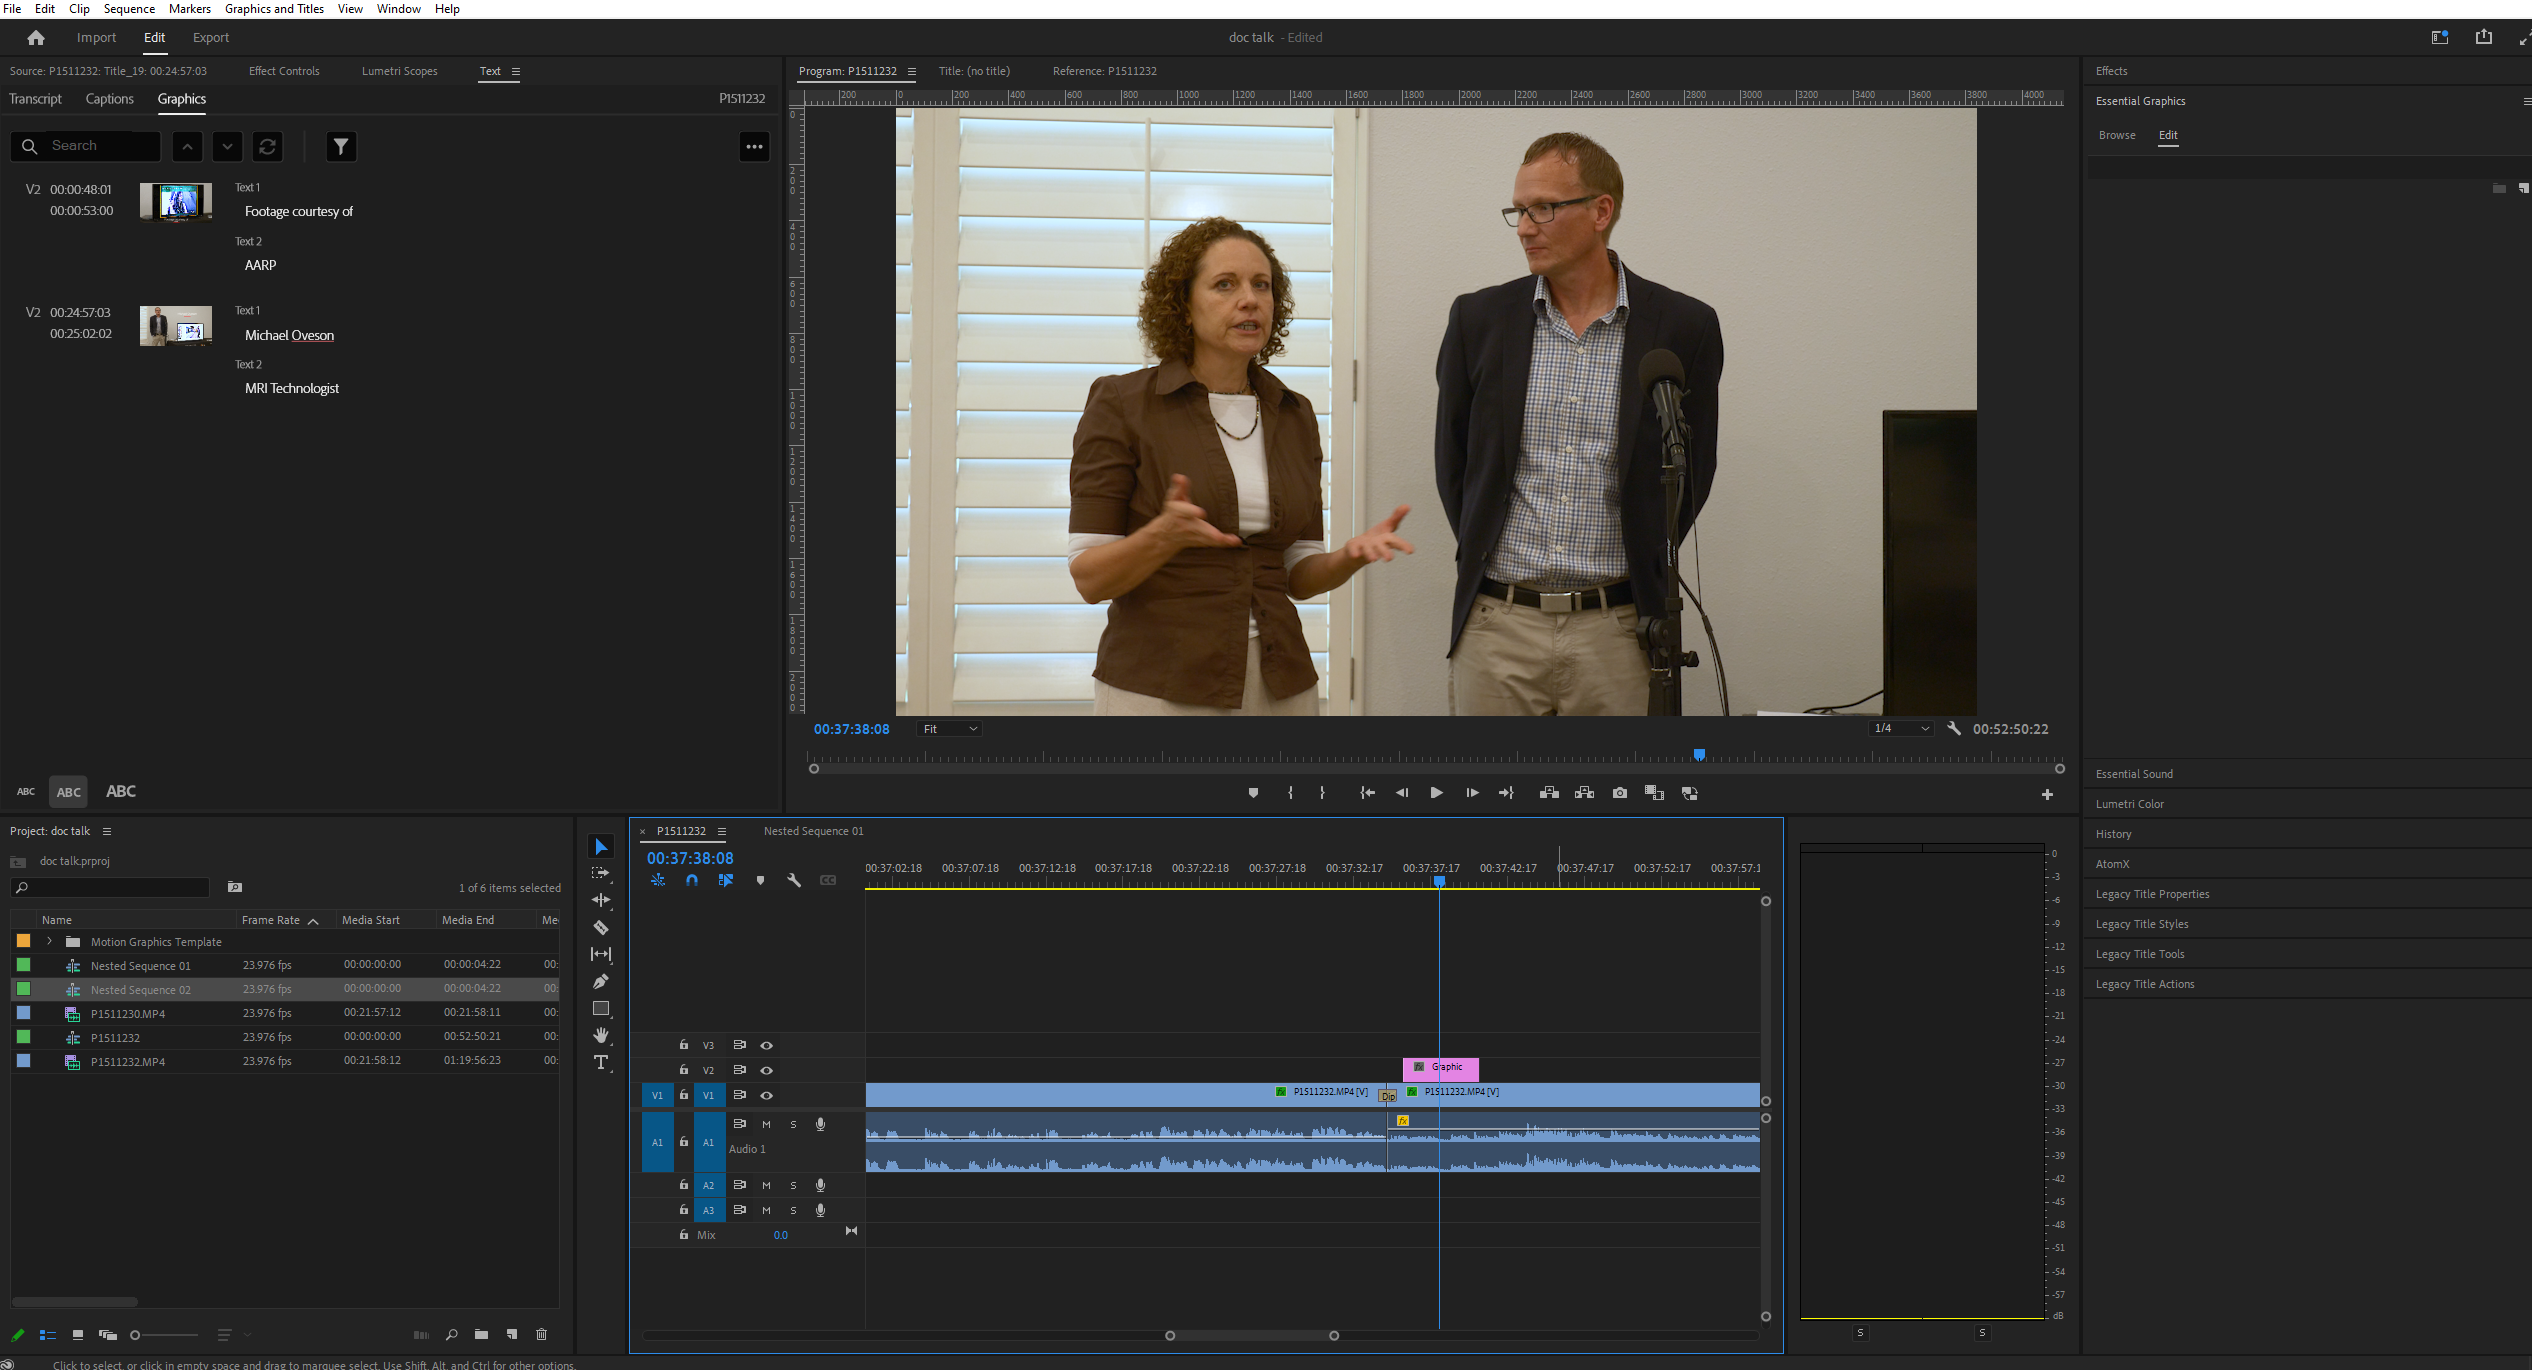Select the Type tool
The image size is (2532, 1370).
coord(601,1063)
